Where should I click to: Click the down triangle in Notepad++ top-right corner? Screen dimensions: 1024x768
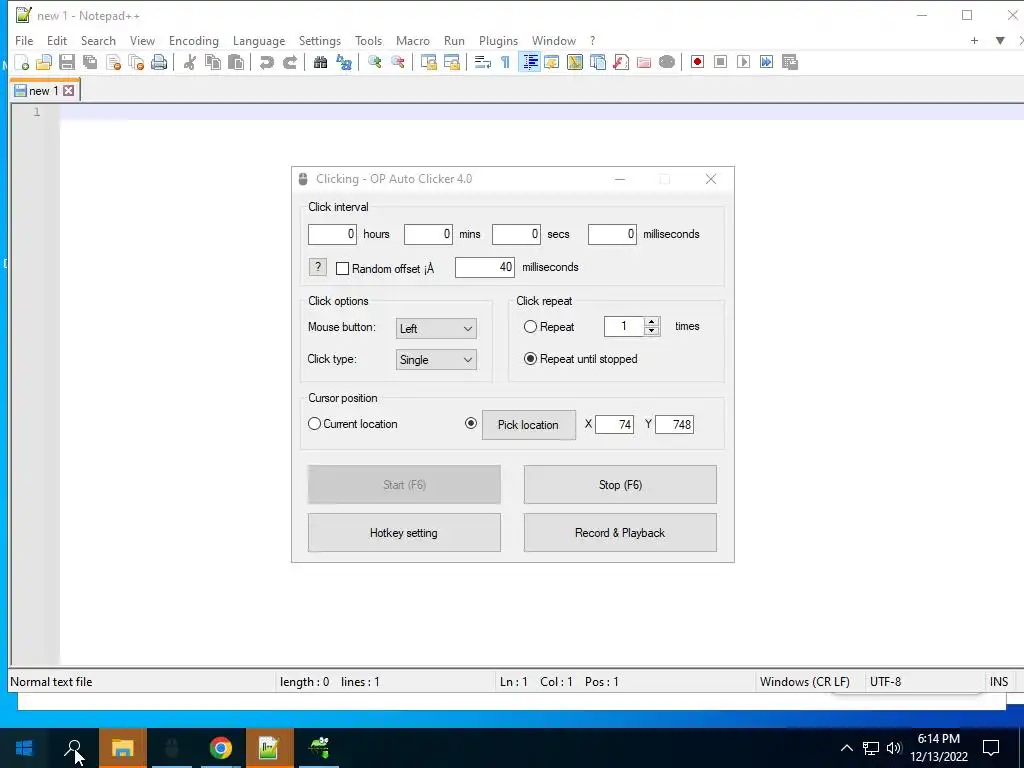(x=1000, y=40)
